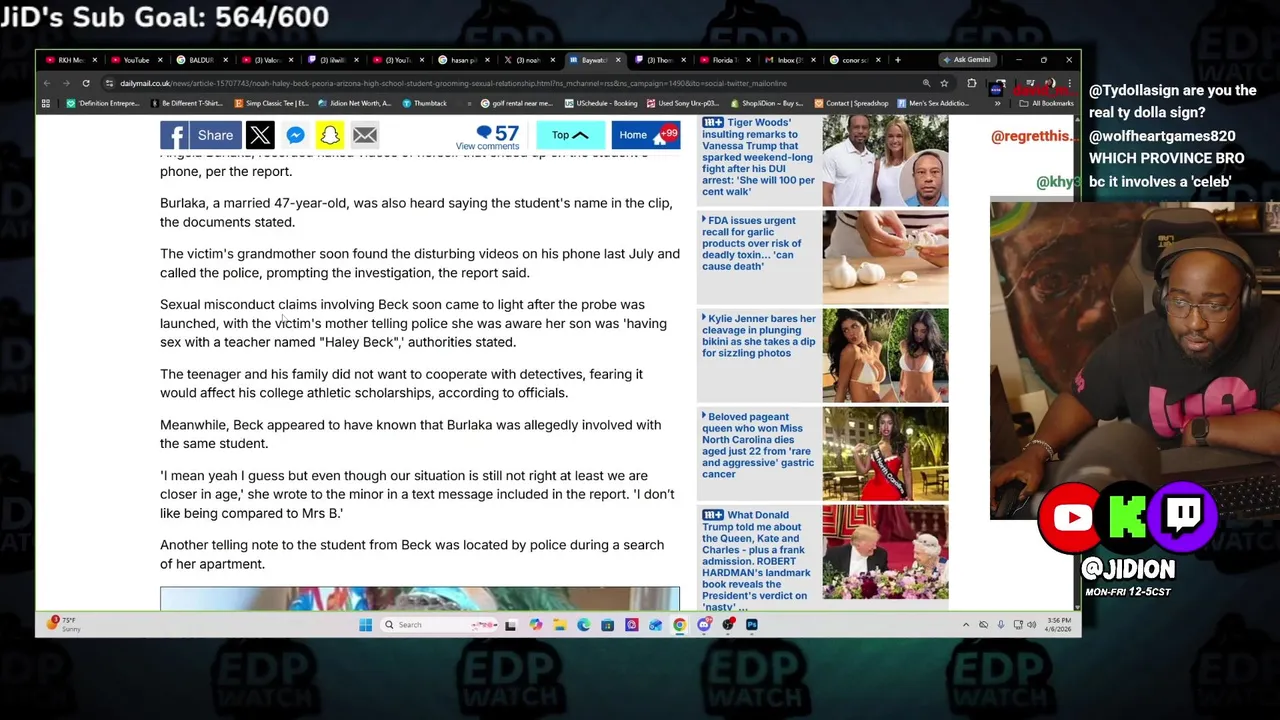The height and width of the screenshot is (720, 1280).
Task: Open Tiger Woods article link
Action: 757,157
